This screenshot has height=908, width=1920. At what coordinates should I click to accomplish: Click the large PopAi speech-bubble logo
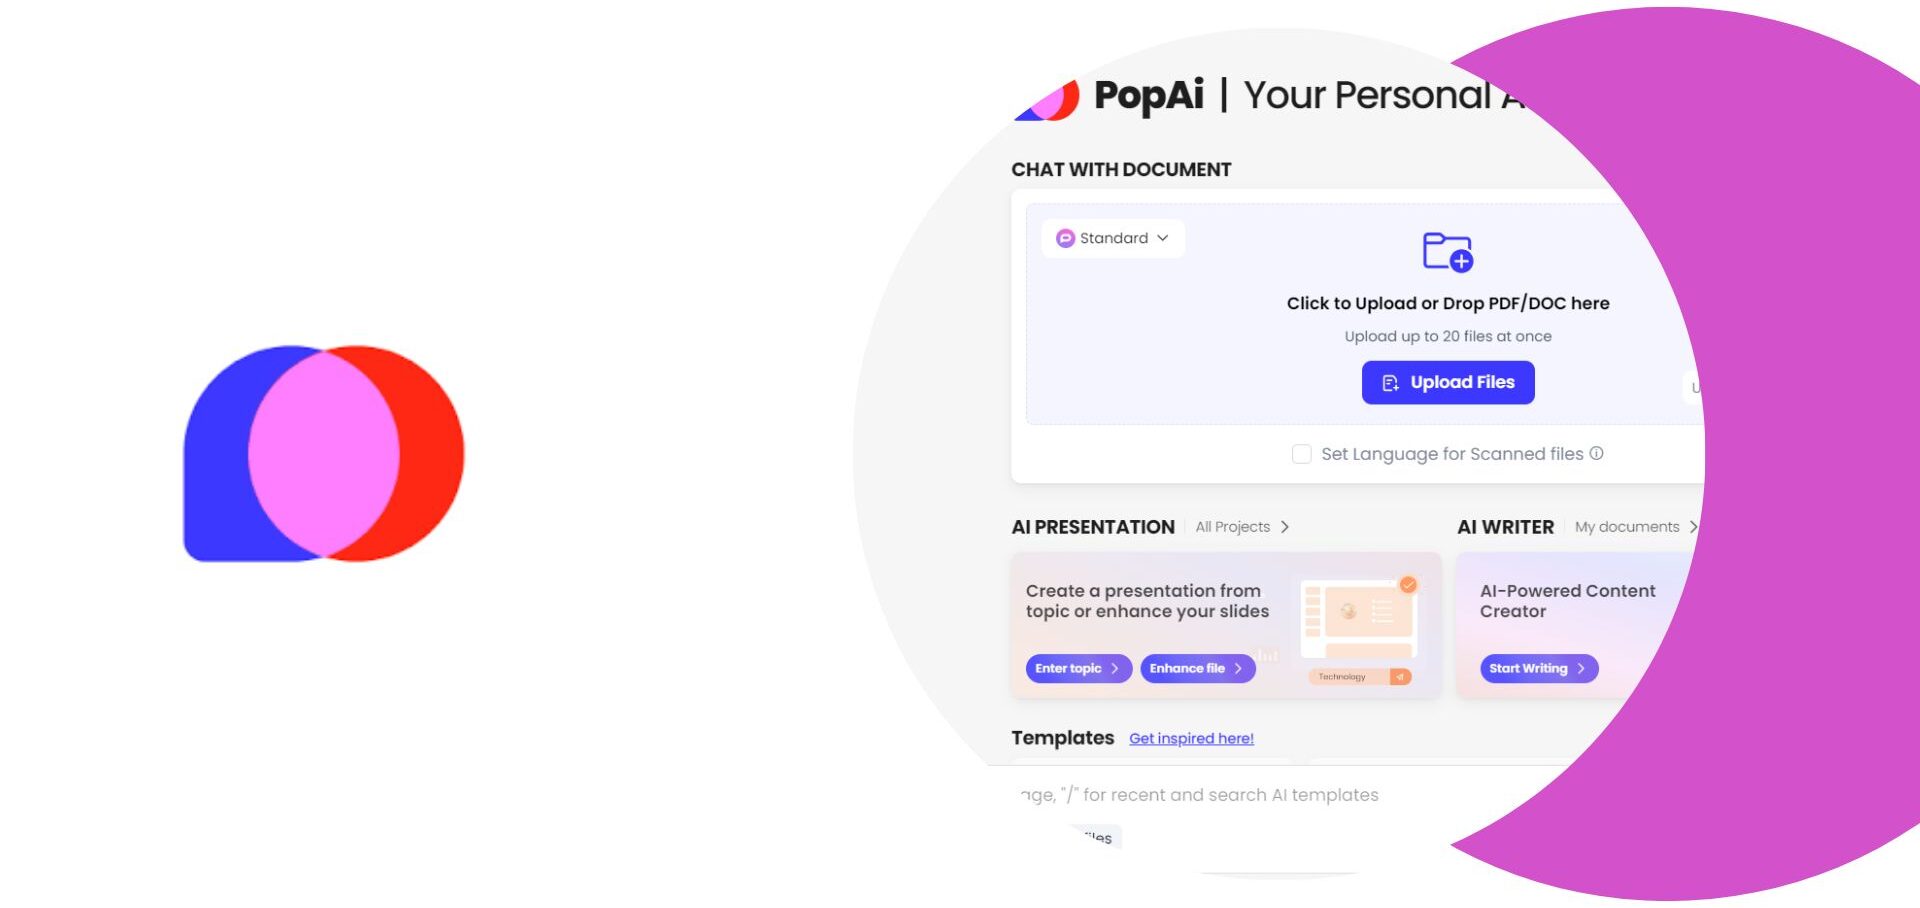(324, 453)
